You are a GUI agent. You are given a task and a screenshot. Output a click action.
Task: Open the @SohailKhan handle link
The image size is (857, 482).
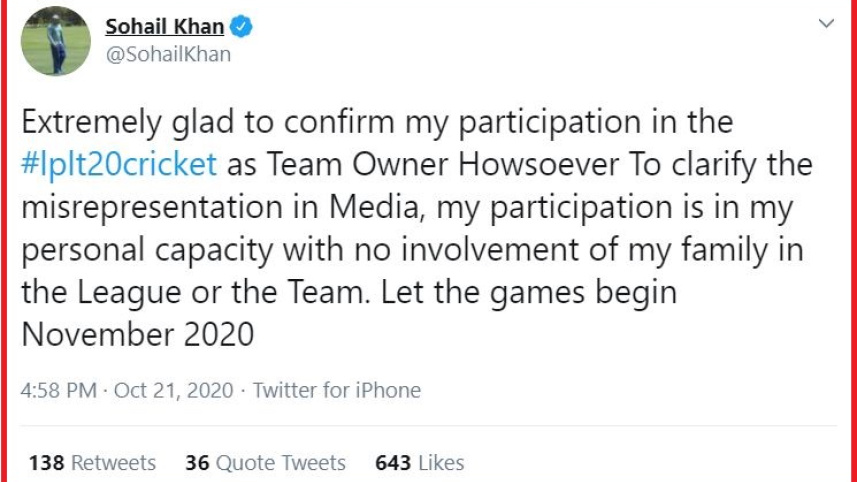click(168, 54)
